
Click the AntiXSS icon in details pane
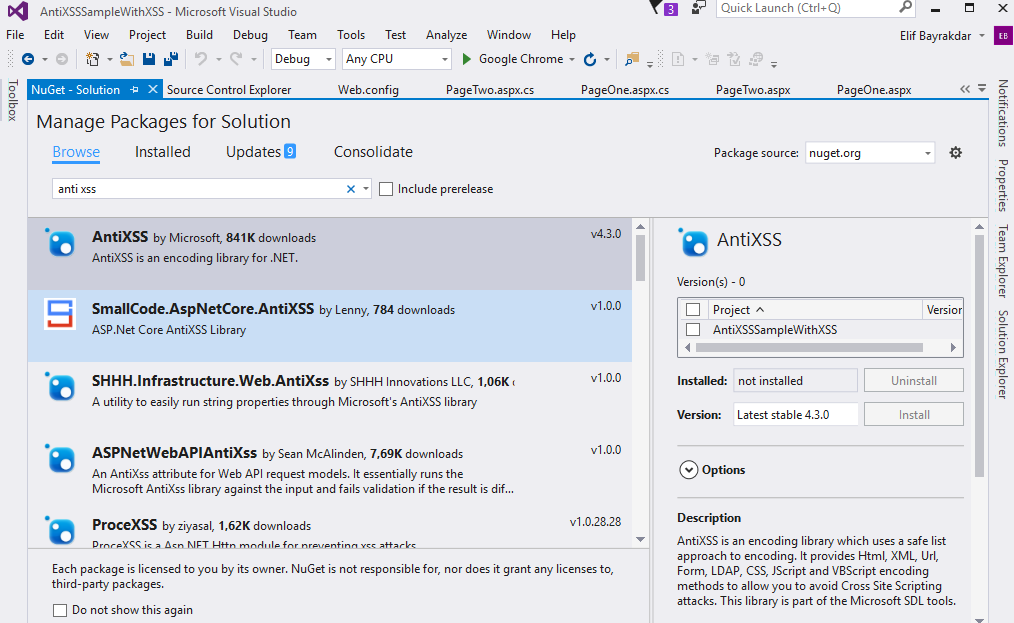coord(693,243)
